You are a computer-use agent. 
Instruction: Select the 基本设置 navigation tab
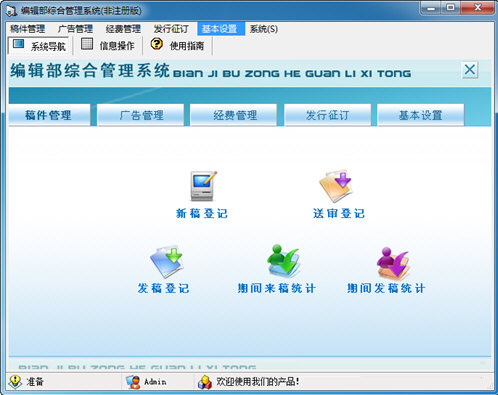coord(421,115)
